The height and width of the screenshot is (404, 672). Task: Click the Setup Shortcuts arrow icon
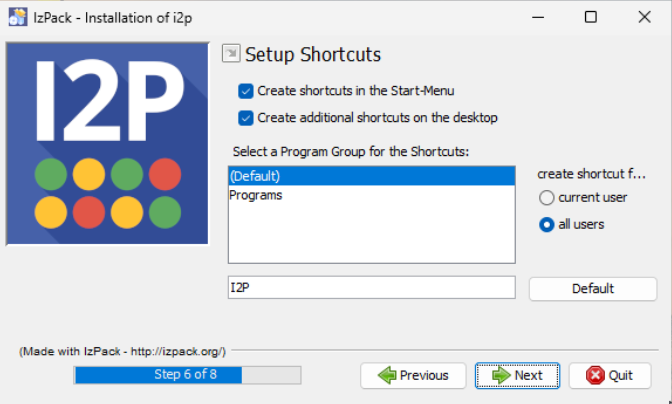coord(231,54)
